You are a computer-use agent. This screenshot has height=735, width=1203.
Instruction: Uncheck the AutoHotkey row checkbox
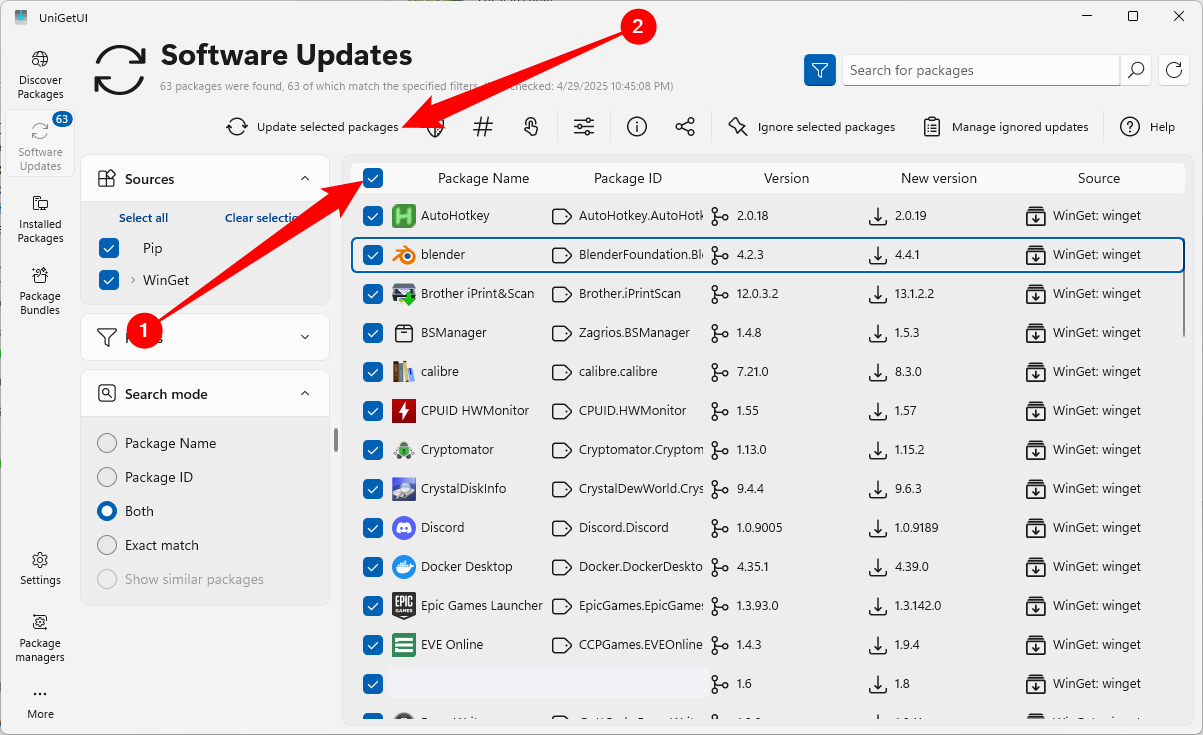coord(373,215)
